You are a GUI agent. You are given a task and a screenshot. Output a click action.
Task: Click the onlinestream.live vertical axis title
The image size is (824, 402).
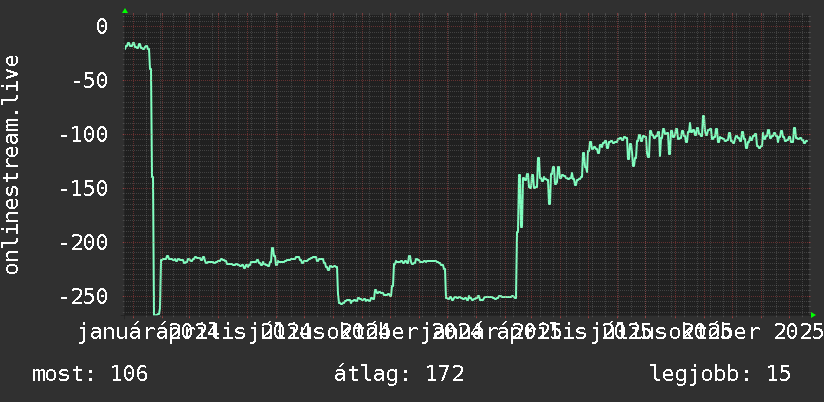[x=11, y=164]
